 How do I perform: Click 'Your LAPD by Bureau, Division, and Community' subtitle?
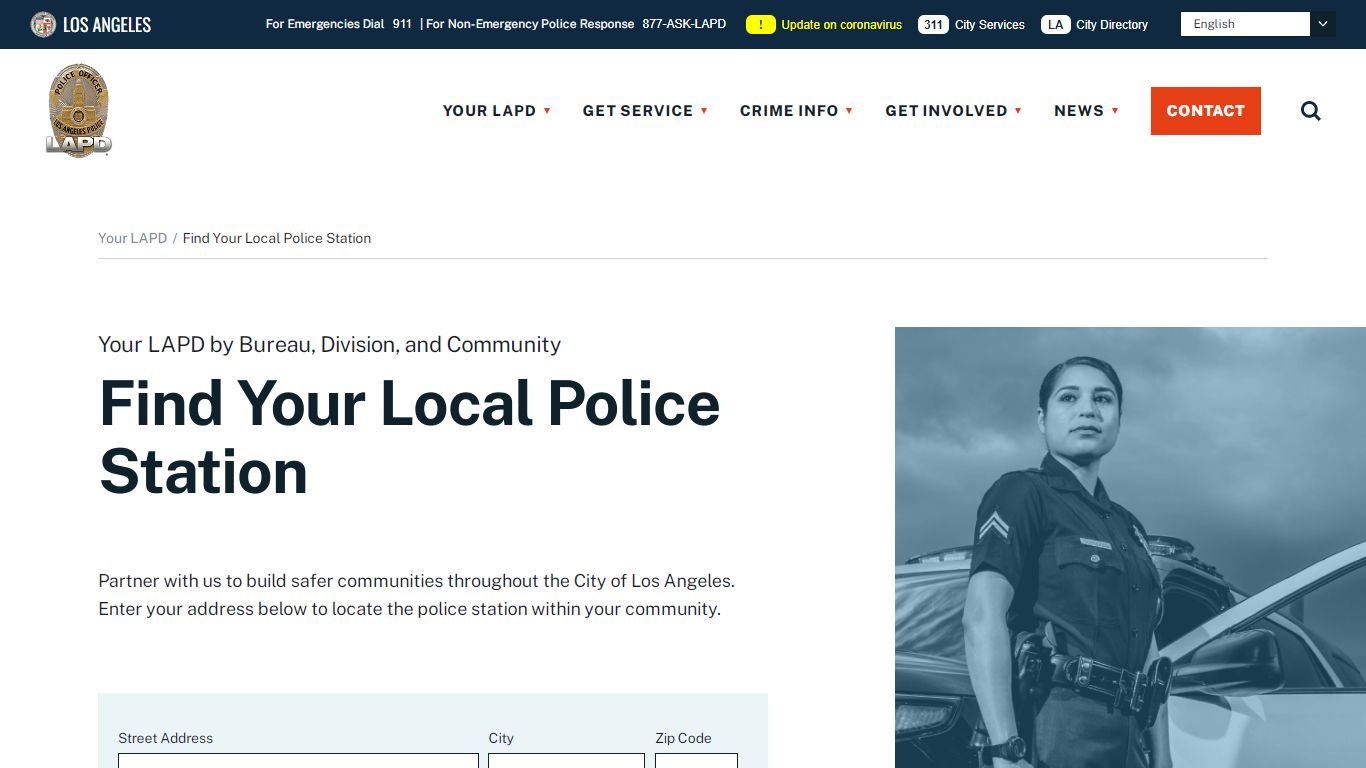(x=329, y=345)
